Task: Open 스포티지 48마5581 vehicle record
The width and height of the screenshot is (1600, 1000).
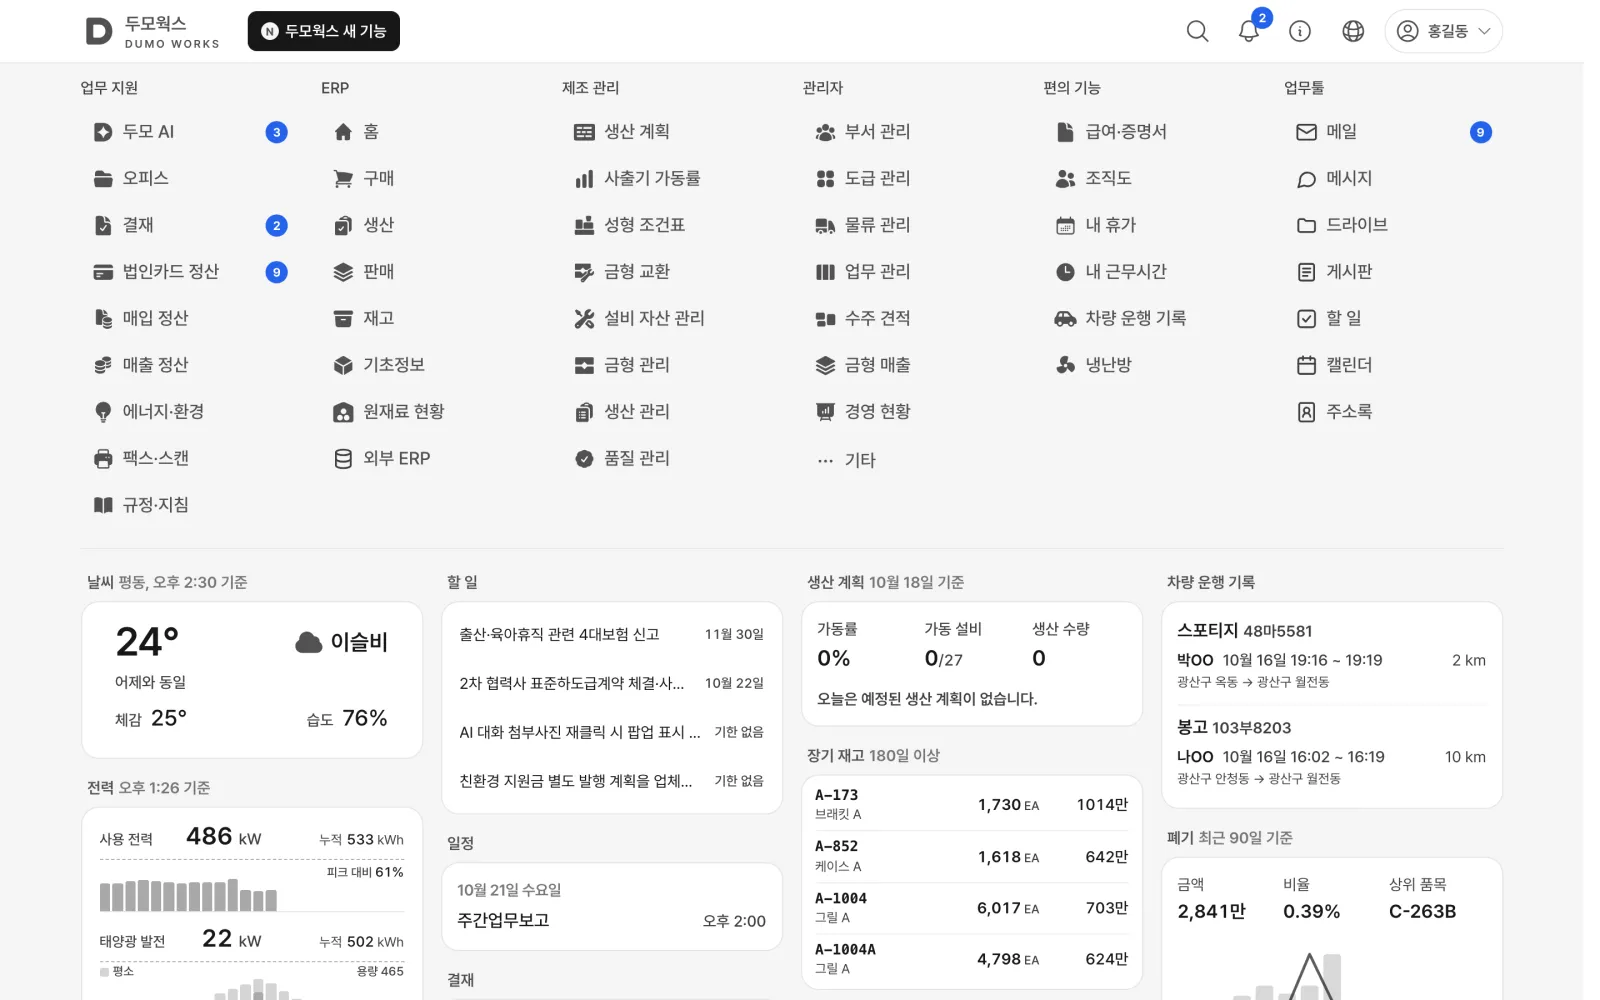Action: pyautogui.click(x=1331, y=656)
